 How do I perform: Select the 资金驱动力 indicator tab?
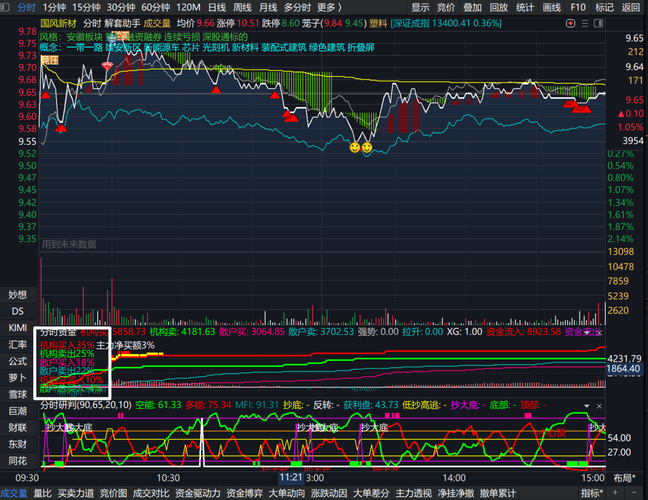pos(198,493)
